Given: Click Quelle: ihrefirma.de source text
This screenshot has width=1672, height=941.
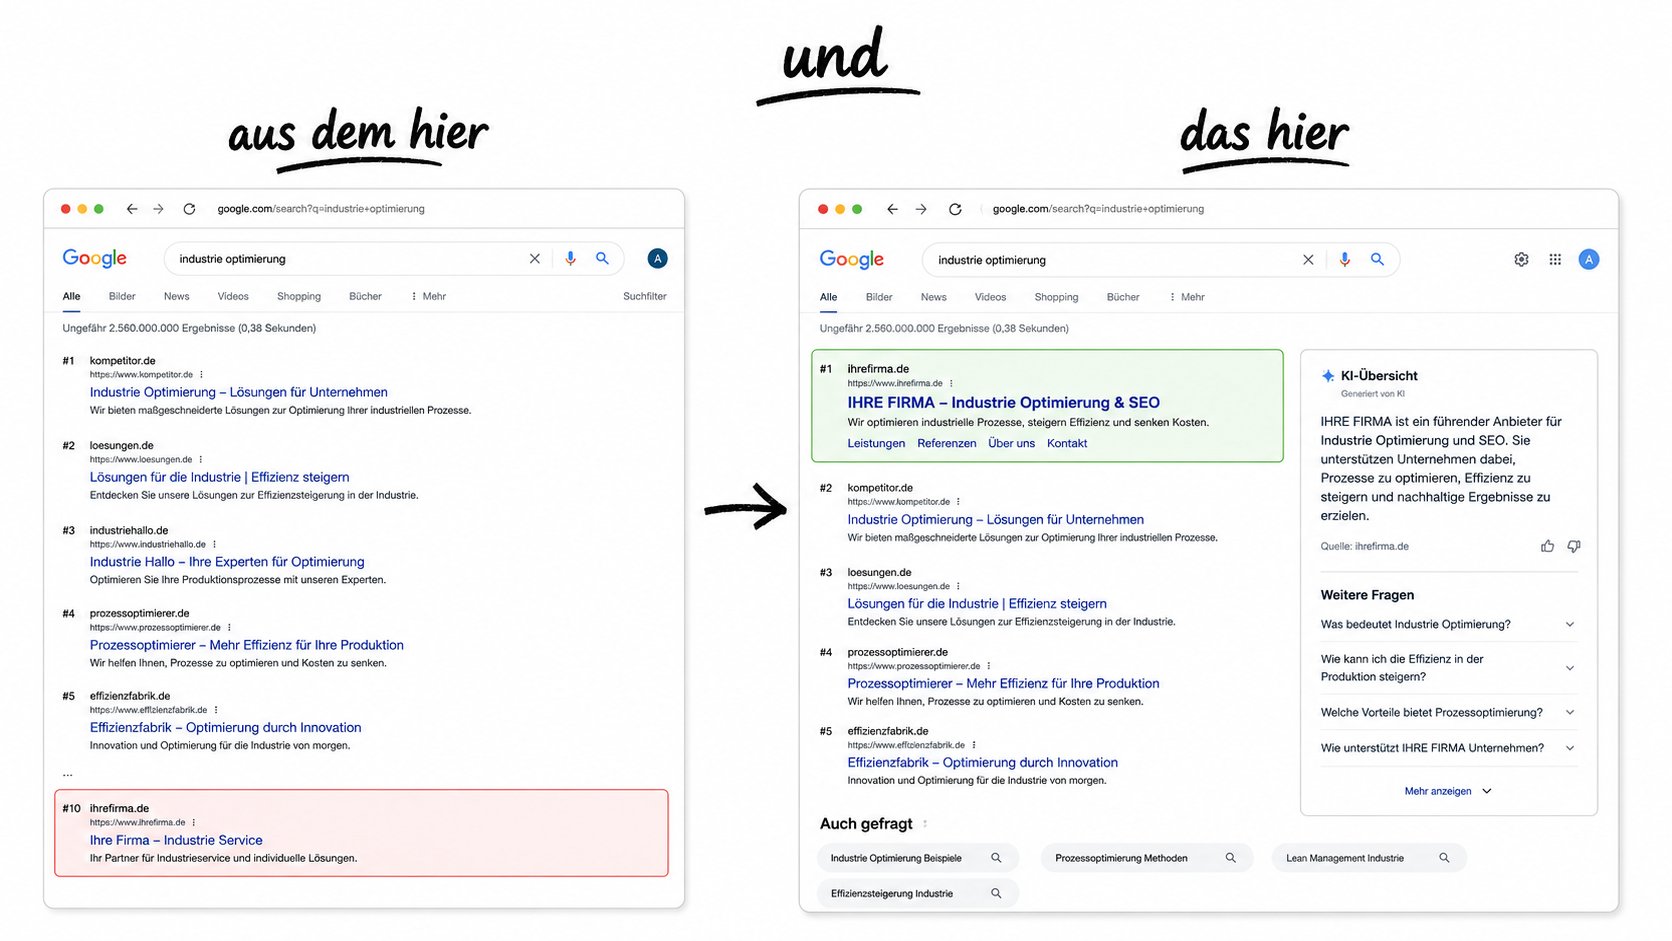Looking at the screenshot, I should 1364,546.
